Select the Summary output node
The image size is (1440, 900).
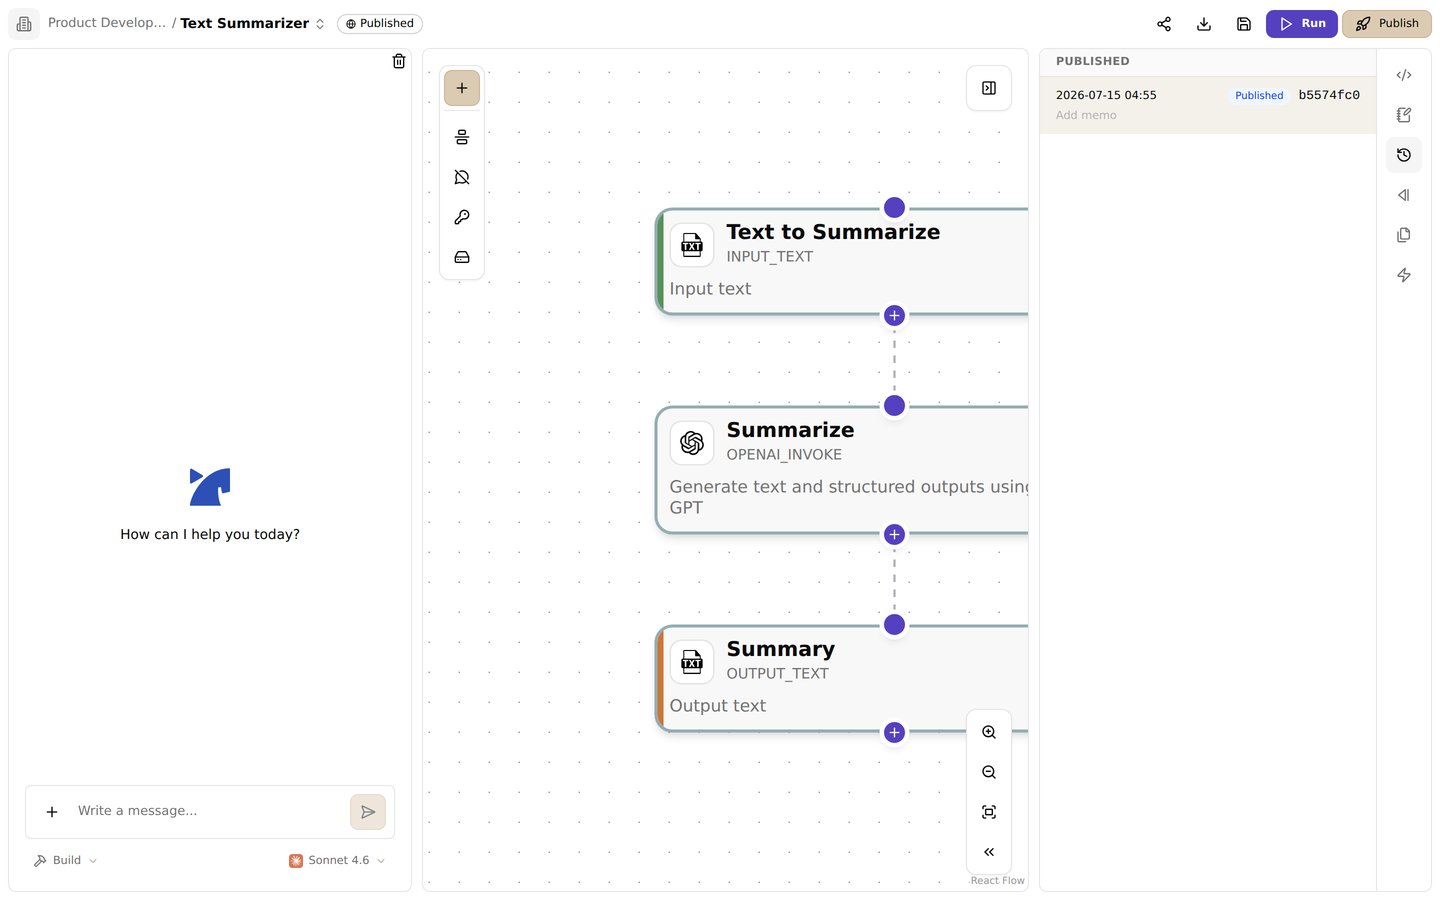click(842, 679)
